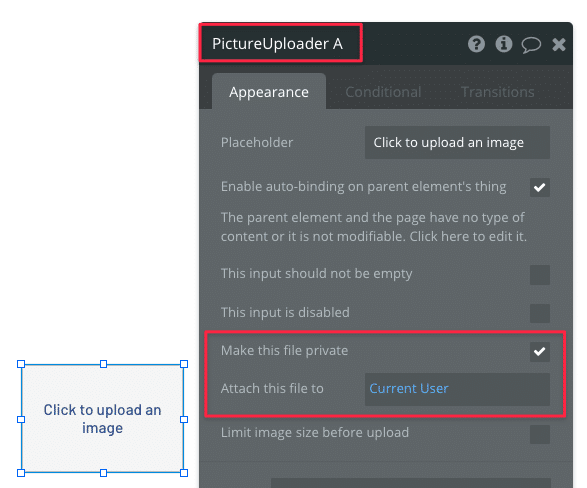Check This input is disabled

539,313
